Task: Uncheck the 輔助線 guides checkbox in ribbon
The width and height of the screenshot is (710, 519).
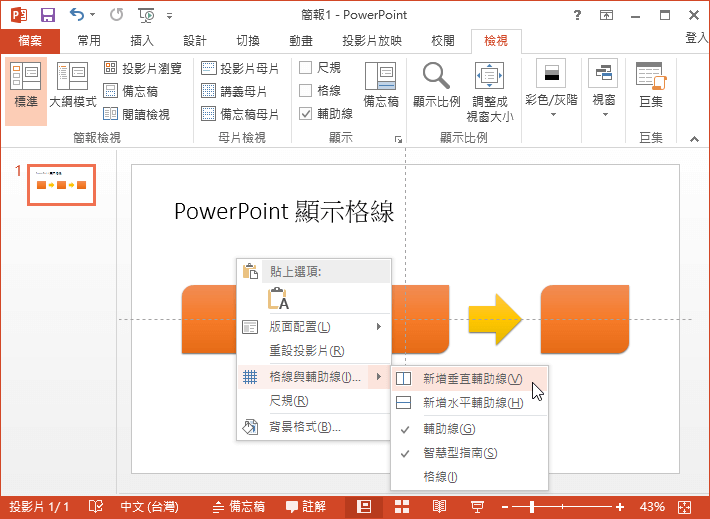Action: tap(306, 114)
